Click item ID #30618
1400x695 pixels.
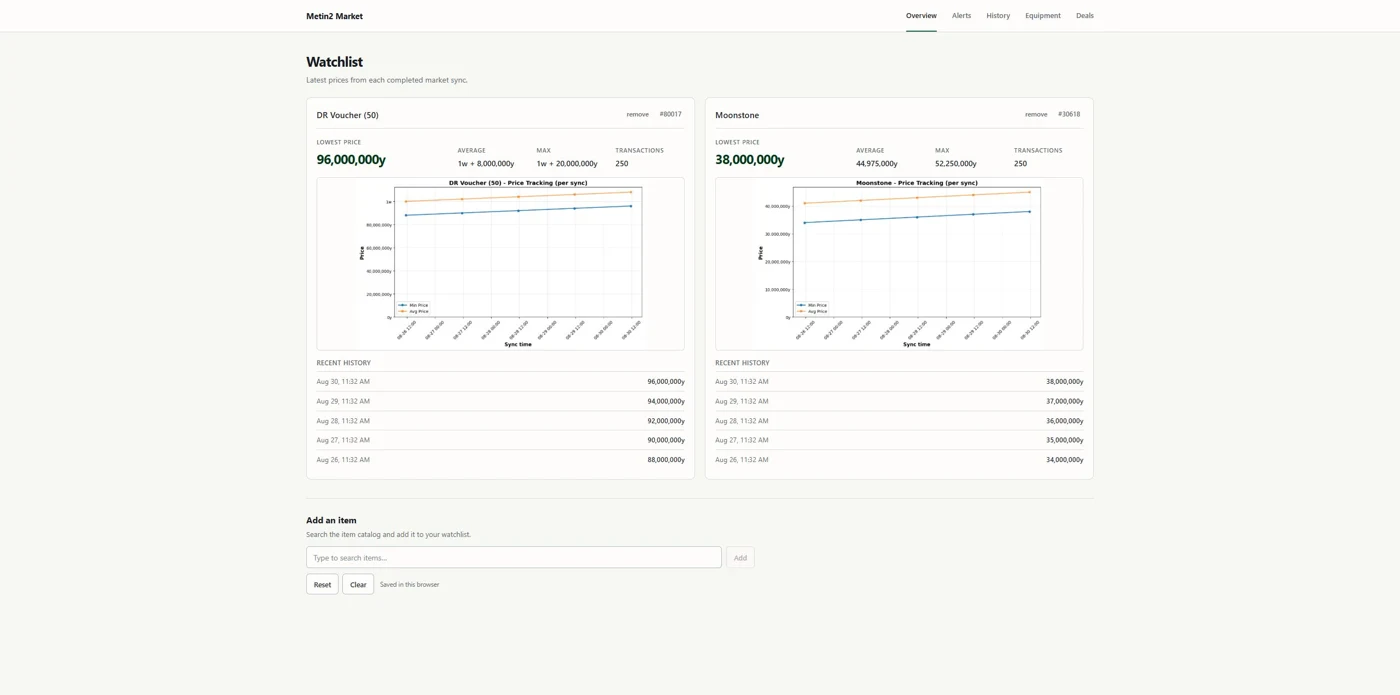point(1069,114)
